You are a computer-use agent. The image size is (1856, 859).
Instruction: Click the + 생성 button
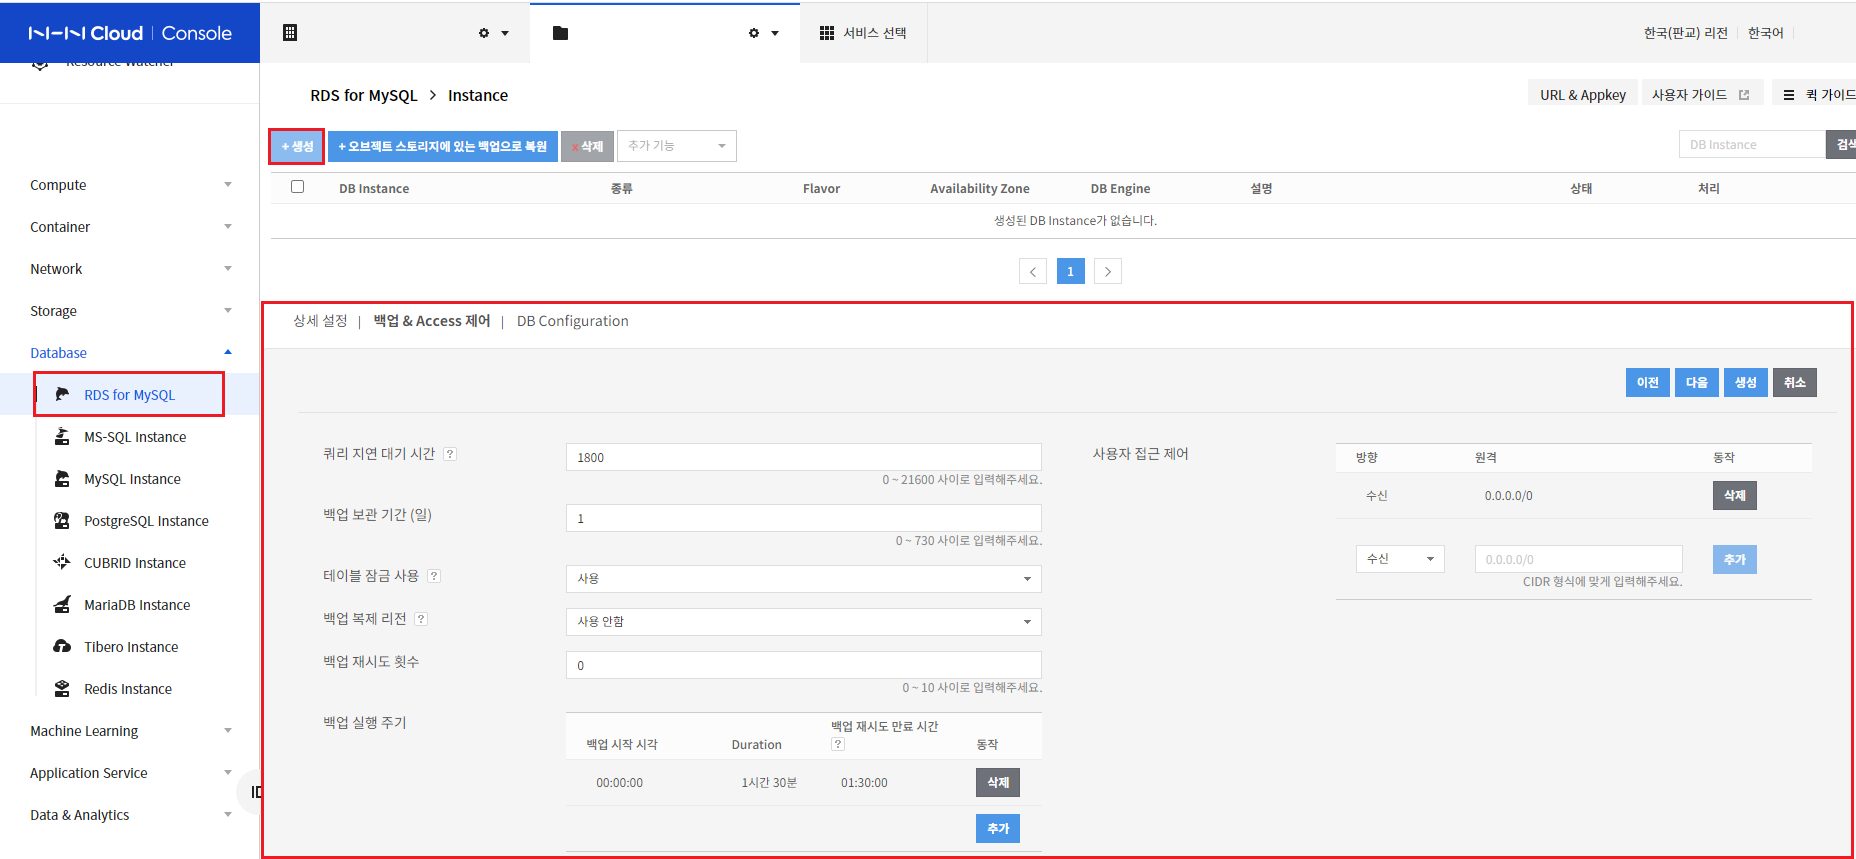pyautogui.click(x=297, y=146)
